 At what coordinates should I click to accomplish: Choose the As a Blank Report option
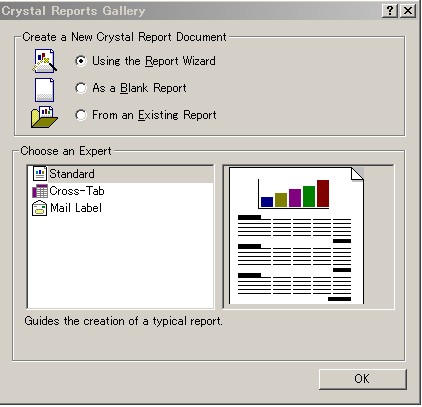coord(81,88)
